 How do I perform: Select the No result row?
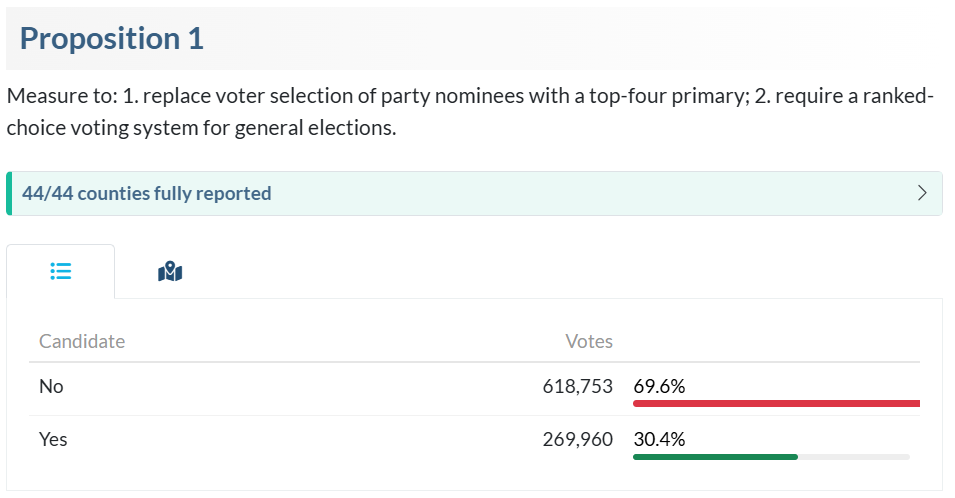click(474, 390)
